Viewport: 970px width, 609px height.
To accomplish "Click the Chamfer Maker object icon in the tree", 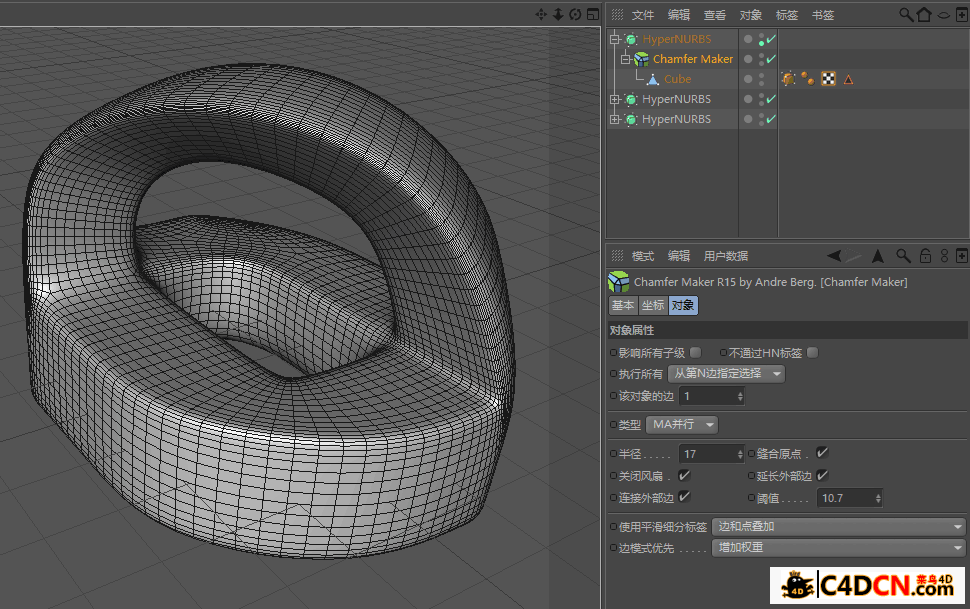I will [642, 59].
